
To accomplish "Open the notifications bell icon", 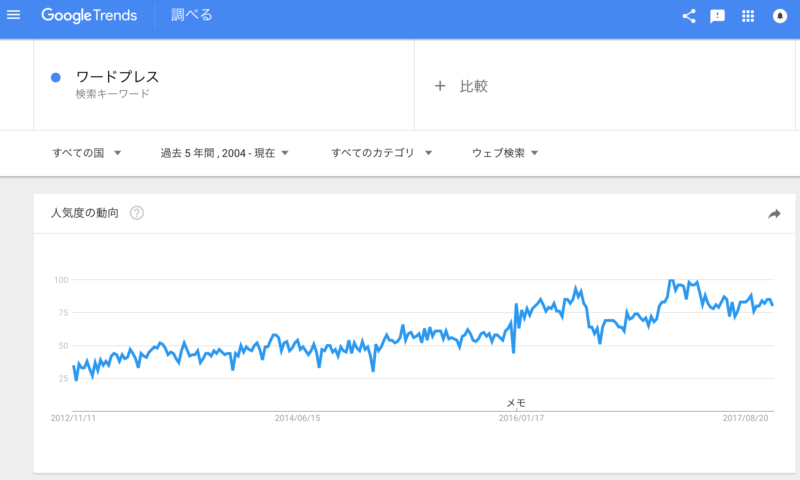I will click(x=780, y=16).
